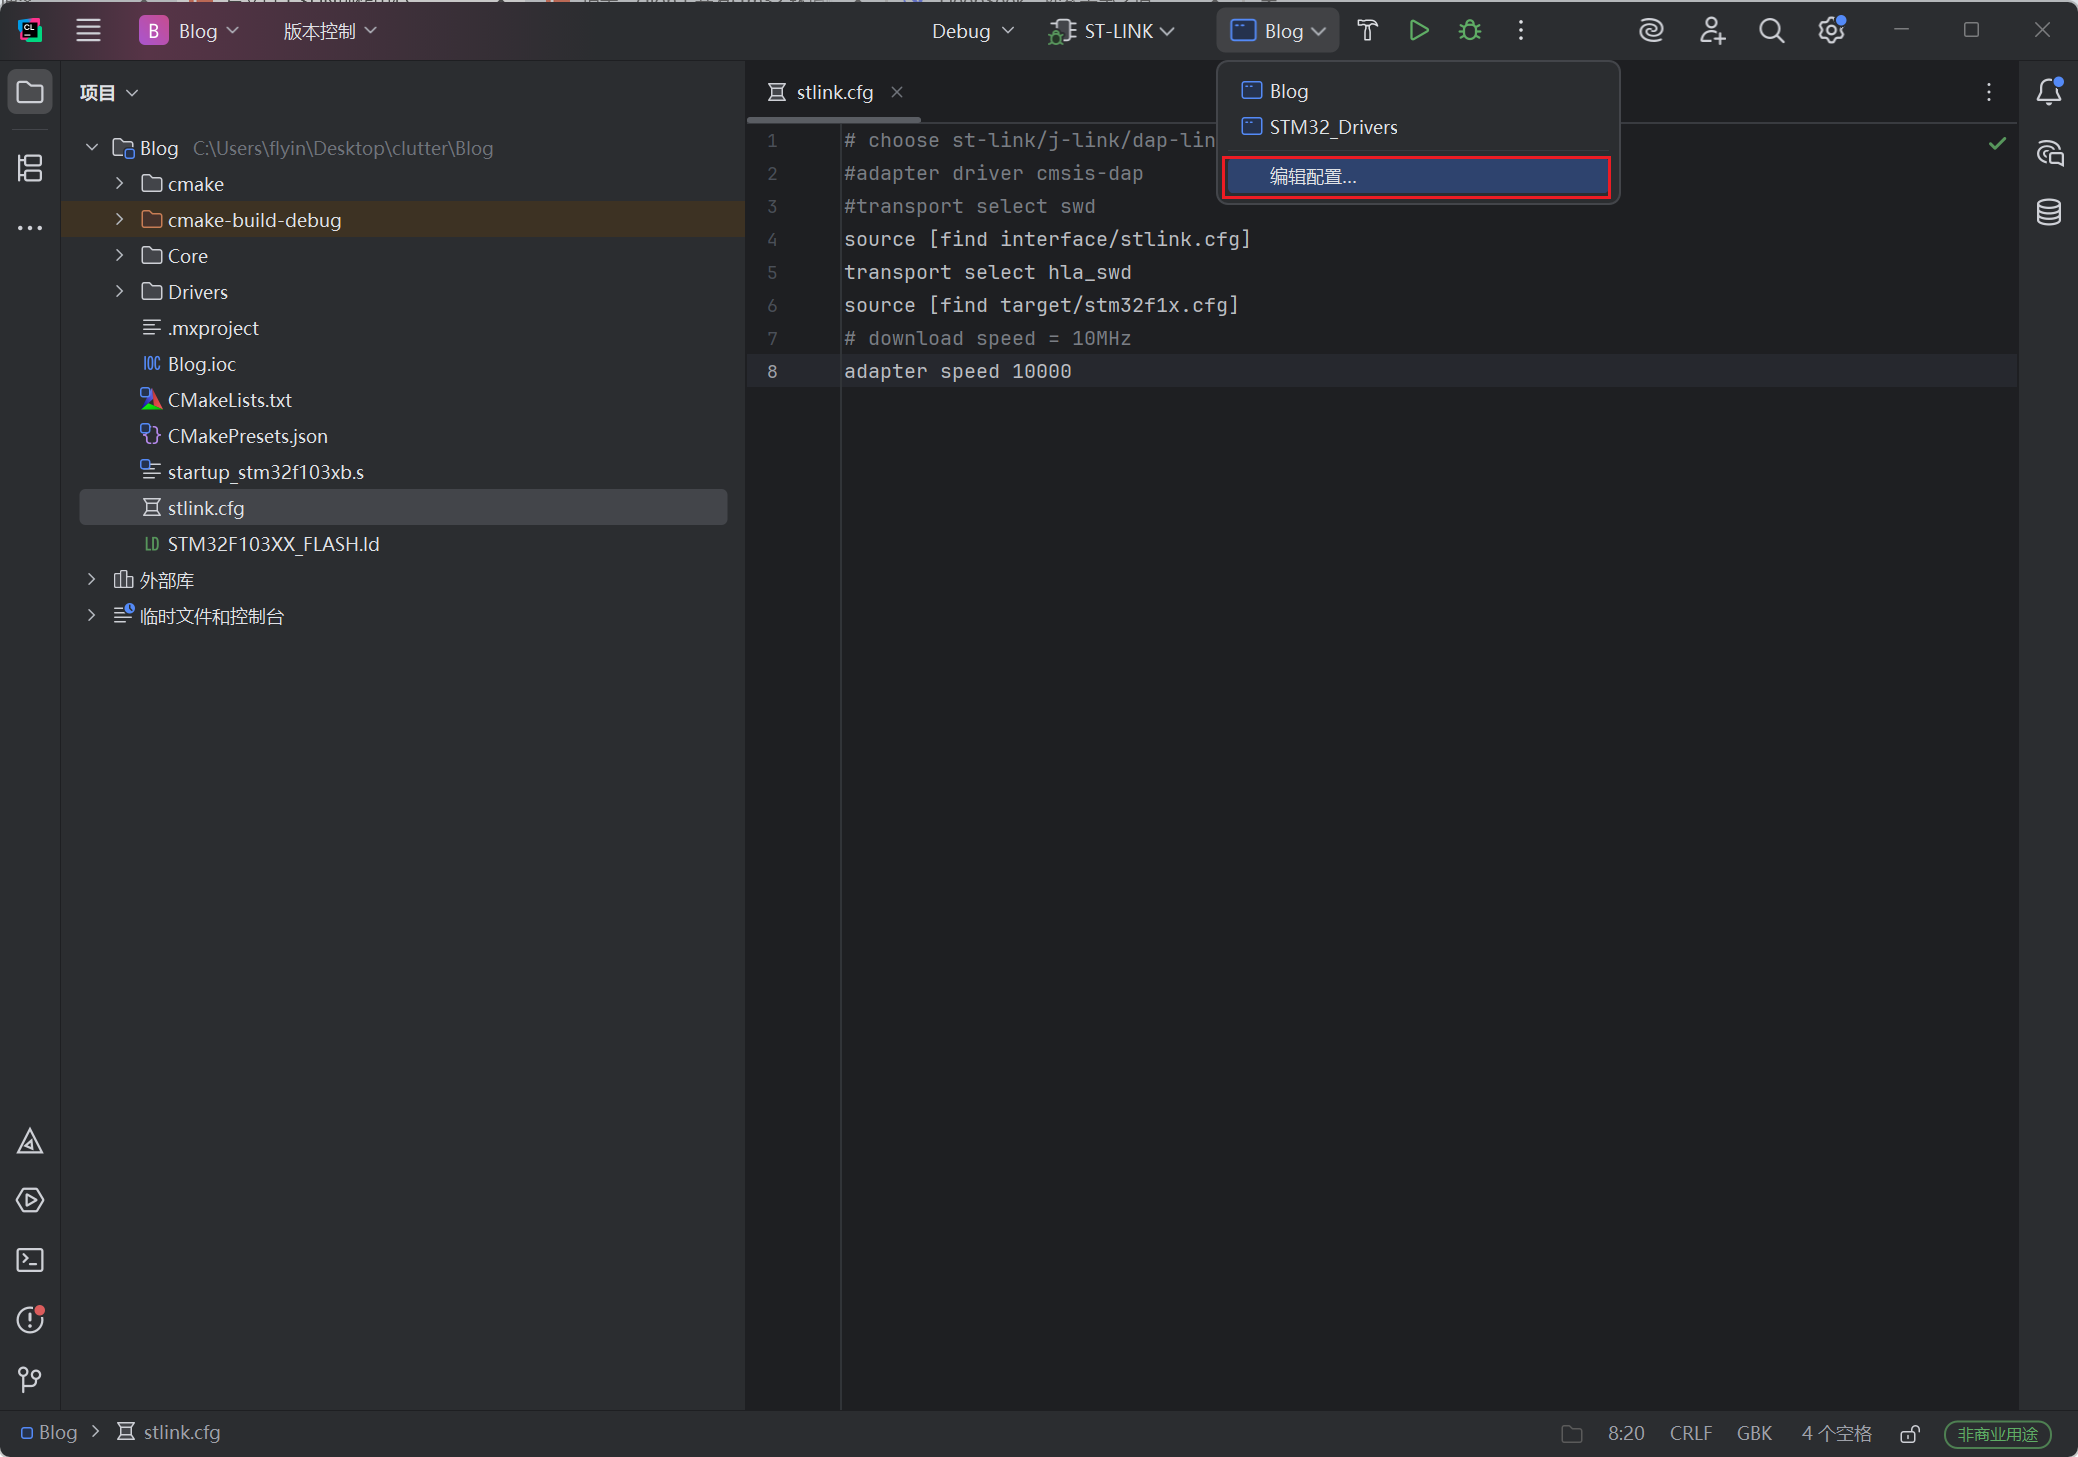
Task: Open the ST-LINK debugger dropdown
Action: pyautogui.click(x=1111, y=31)
